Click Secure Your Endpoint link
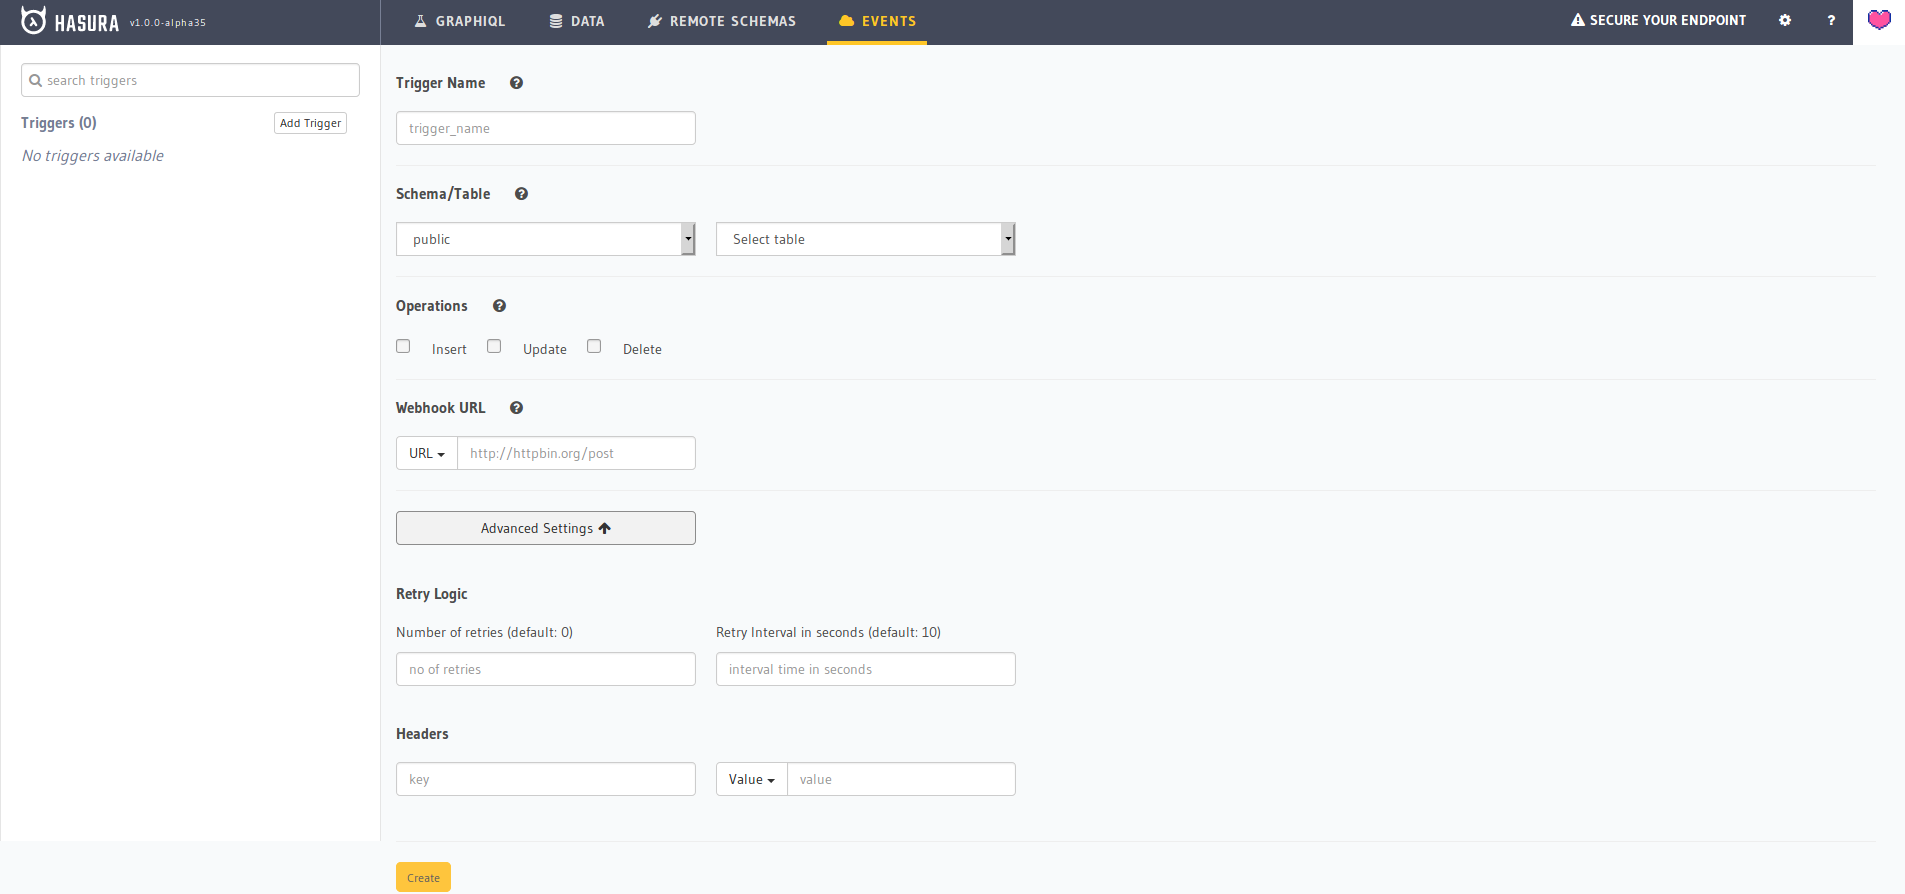The width and height of the screenshot is (1905, 894). tap(1658, 20)
